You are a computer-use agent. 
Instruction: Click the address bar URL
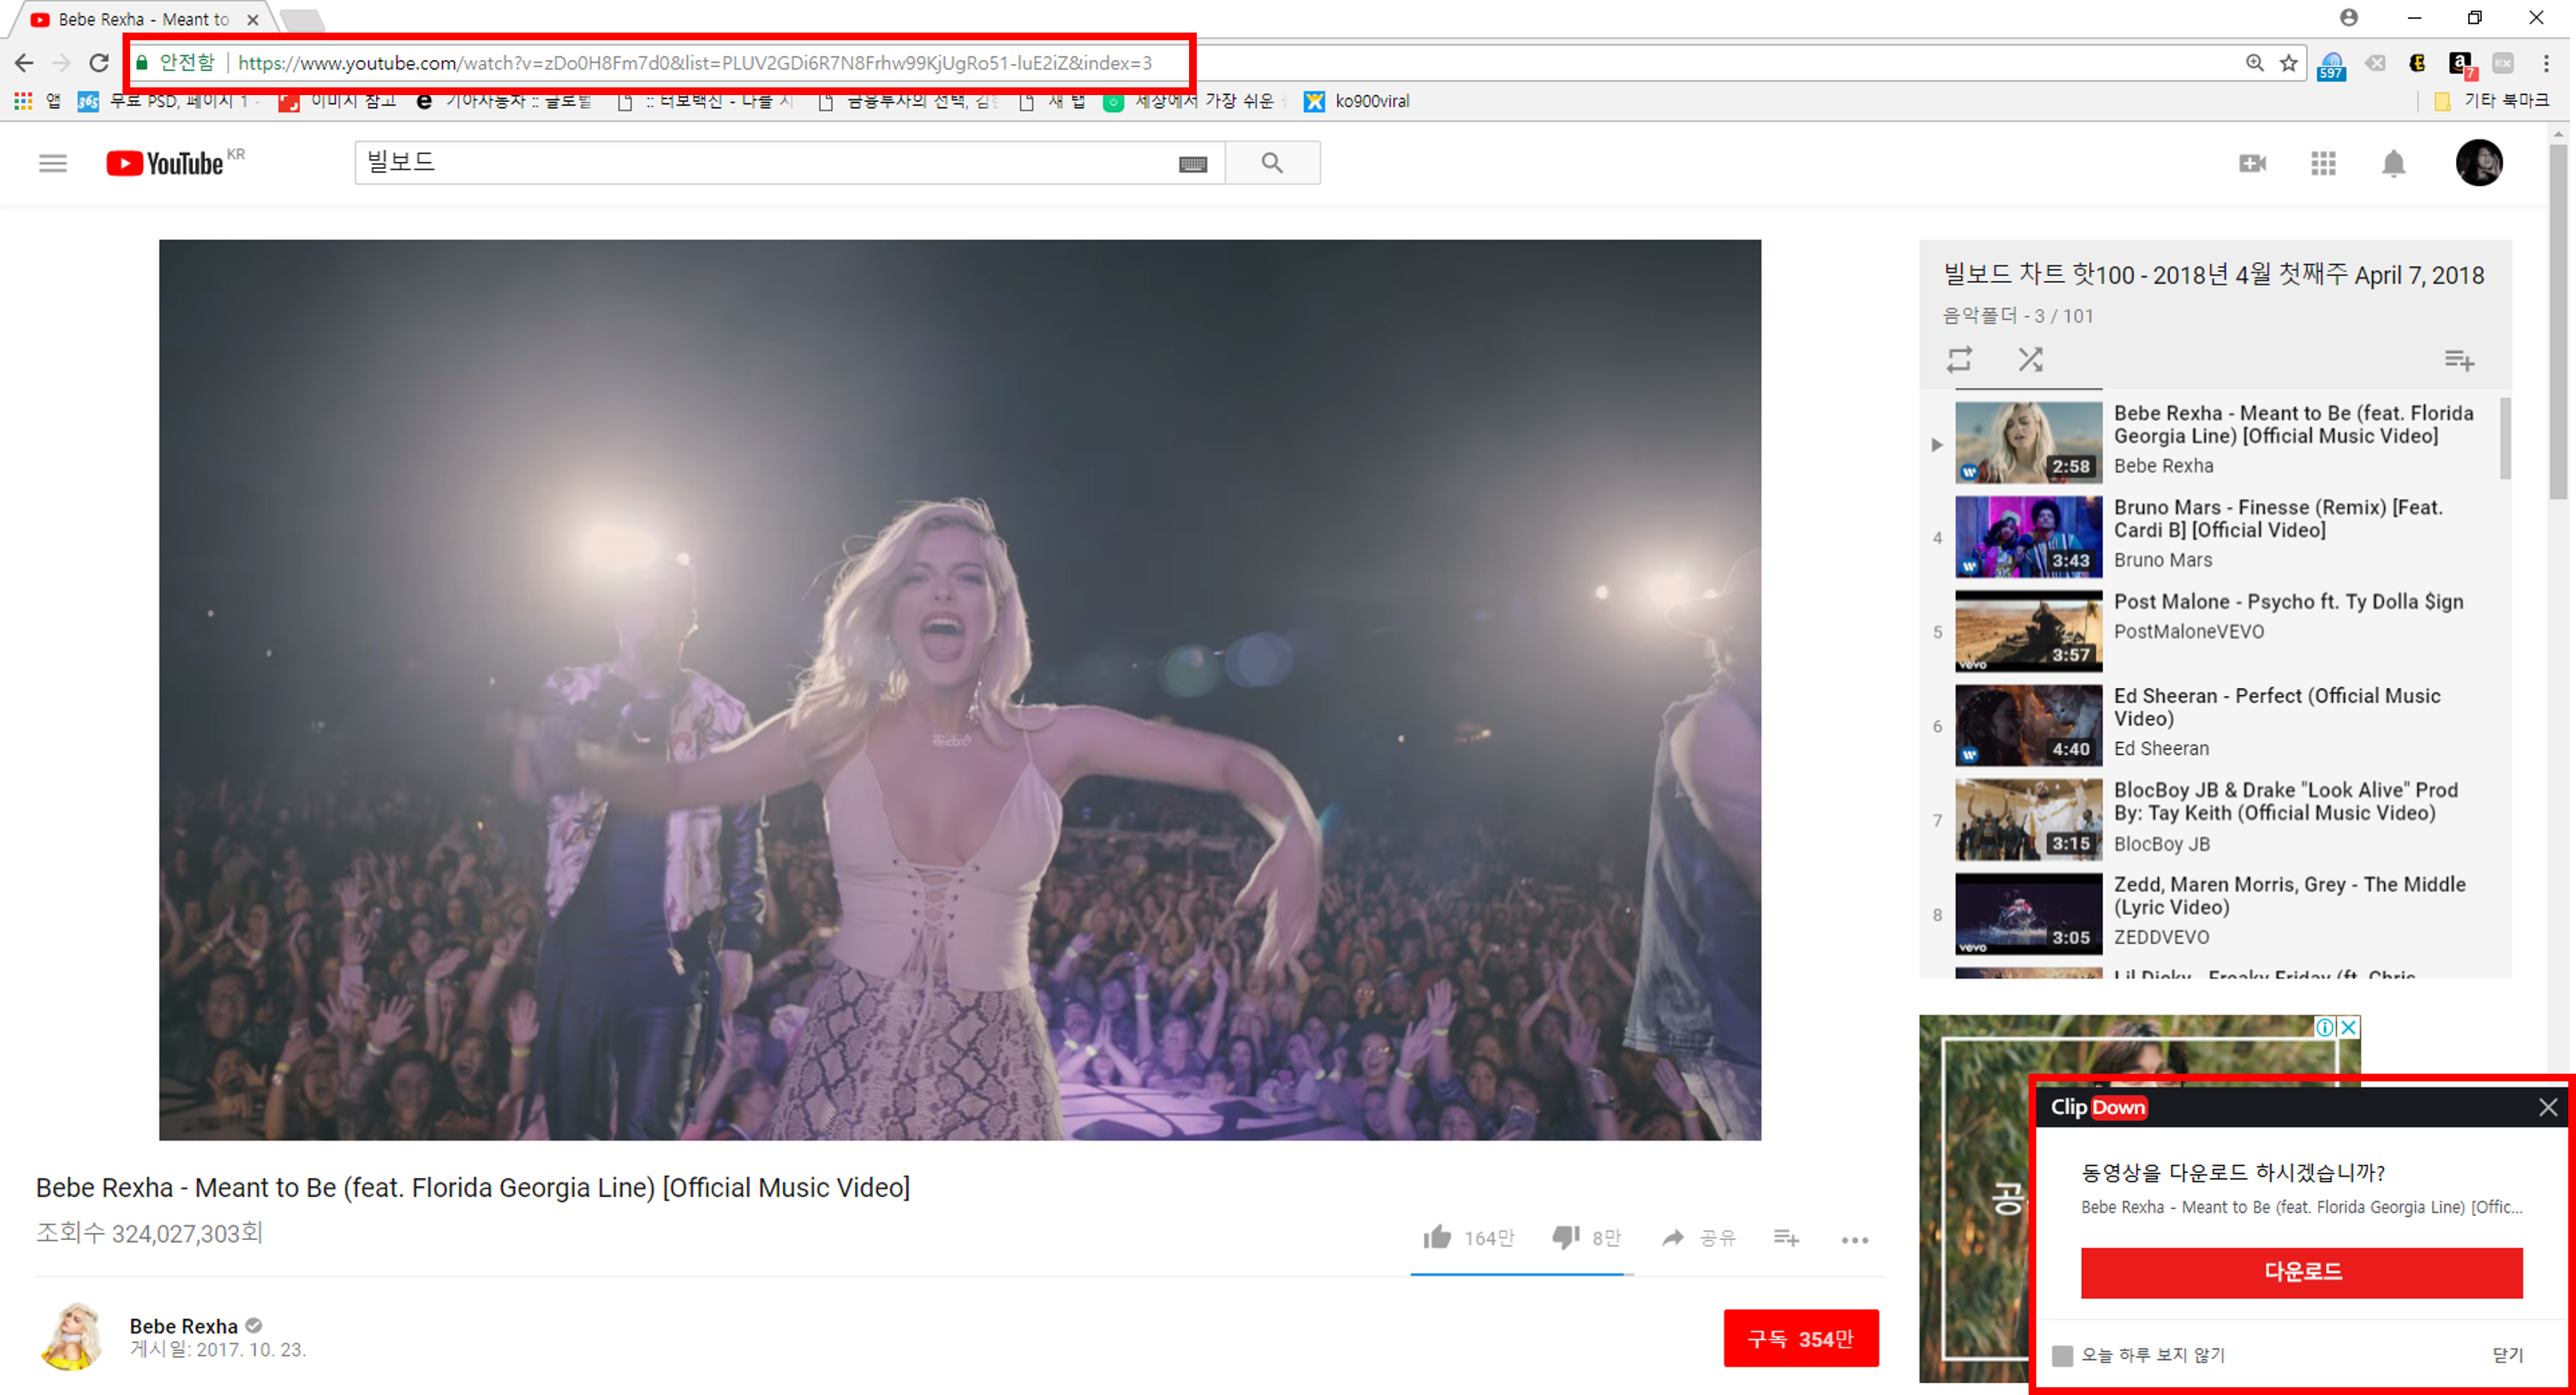[x=695, y=63]
